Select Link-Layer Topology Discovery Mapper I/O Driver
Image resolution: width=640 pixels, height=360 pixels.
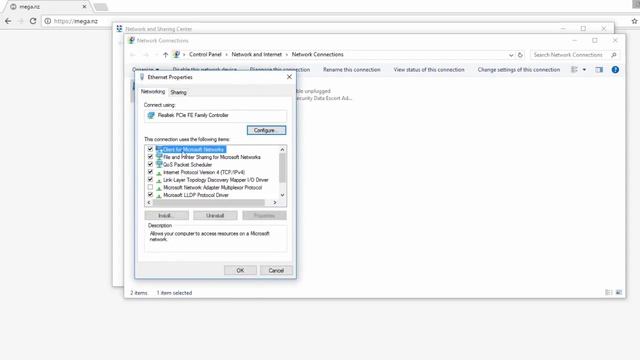pyautogui.click(x=216, y=180)
